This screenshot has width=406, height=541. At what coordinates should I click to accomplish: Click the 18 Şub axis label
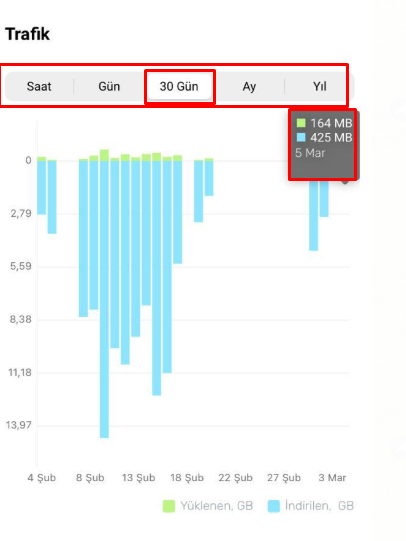tap(187, 478)
